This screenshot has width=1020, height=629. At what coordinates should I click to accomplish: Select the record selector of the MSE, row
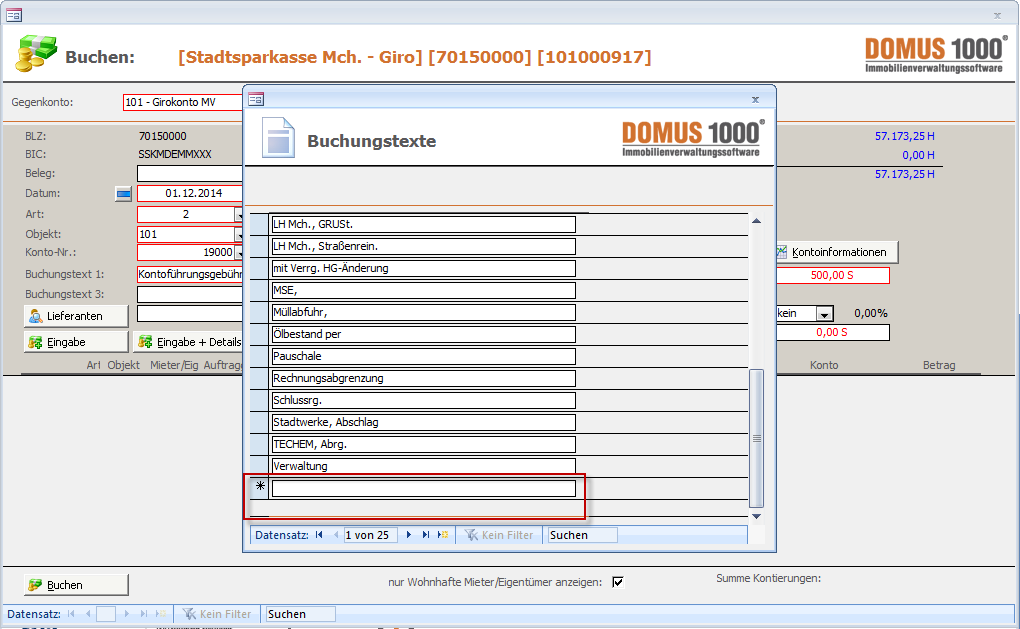[x=260, y=290]
